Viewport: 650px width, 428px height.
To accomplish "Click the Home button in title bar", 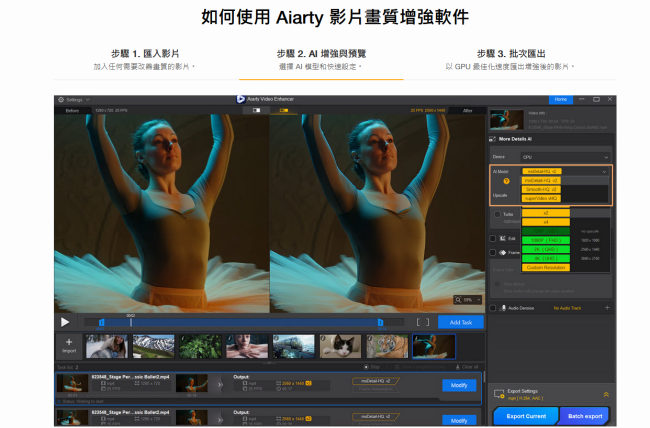I will click(x=560, y=100).
